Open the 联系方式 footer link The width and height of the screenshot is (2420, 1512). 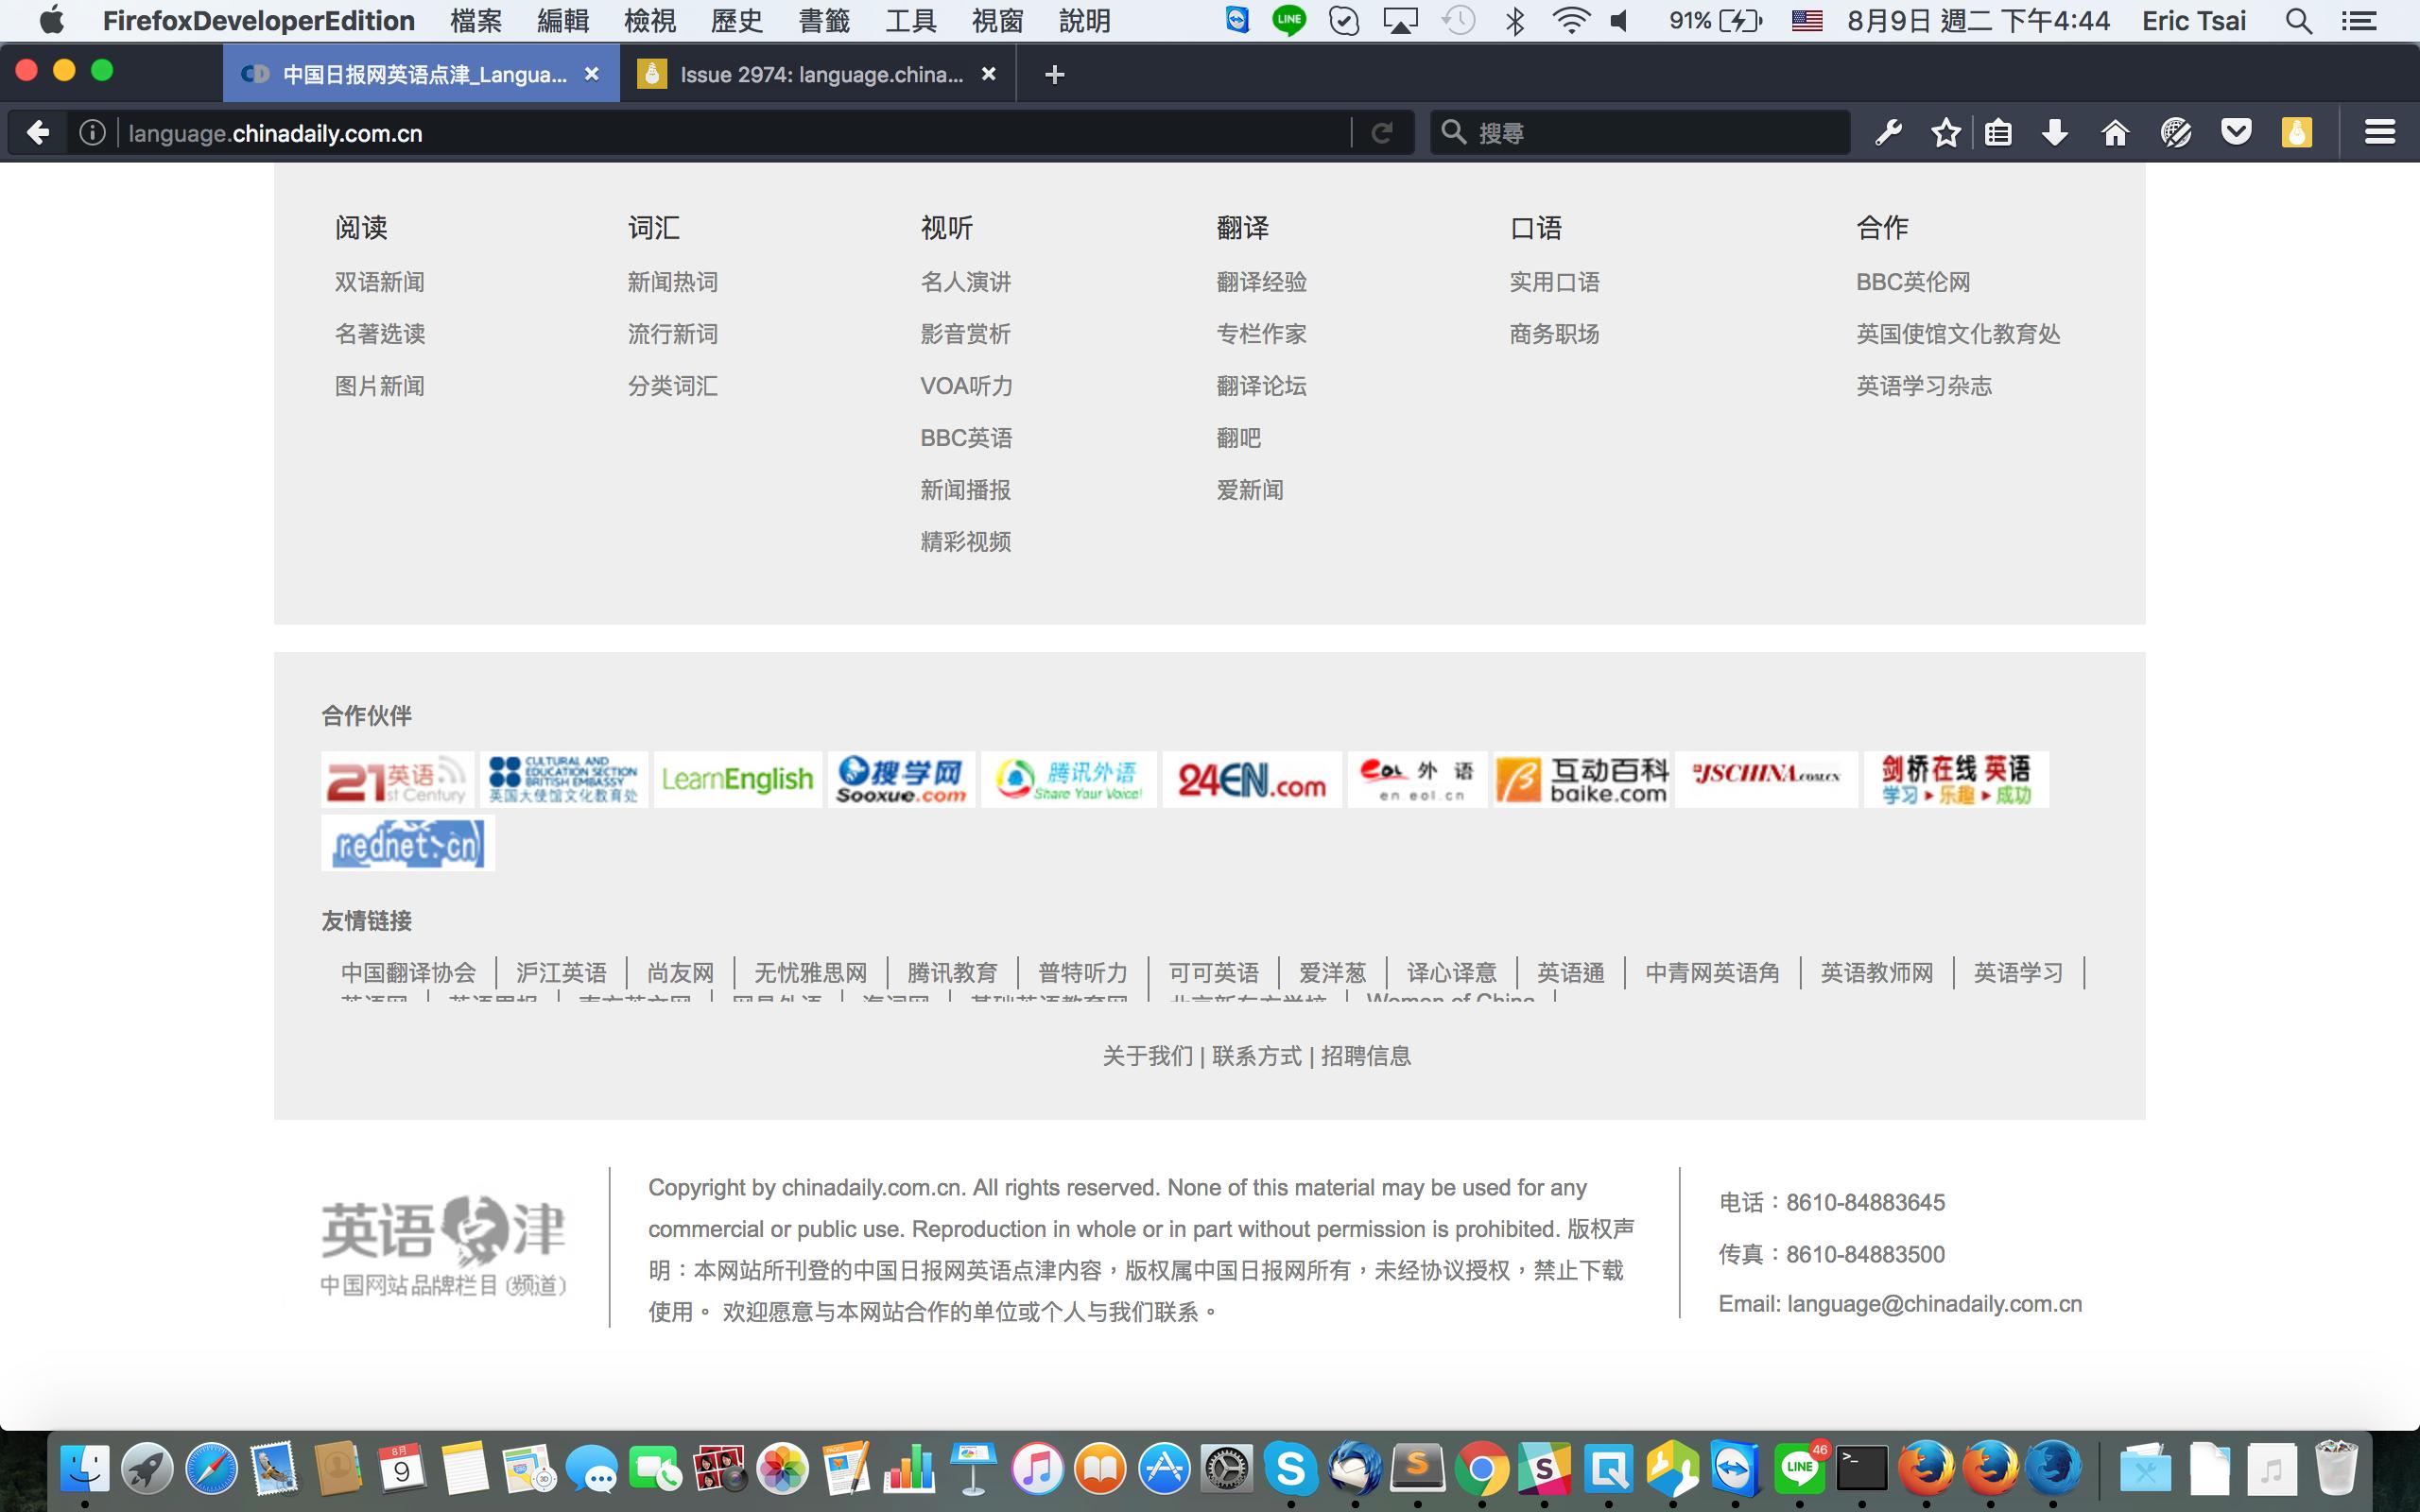[x=1257, y=1056]
